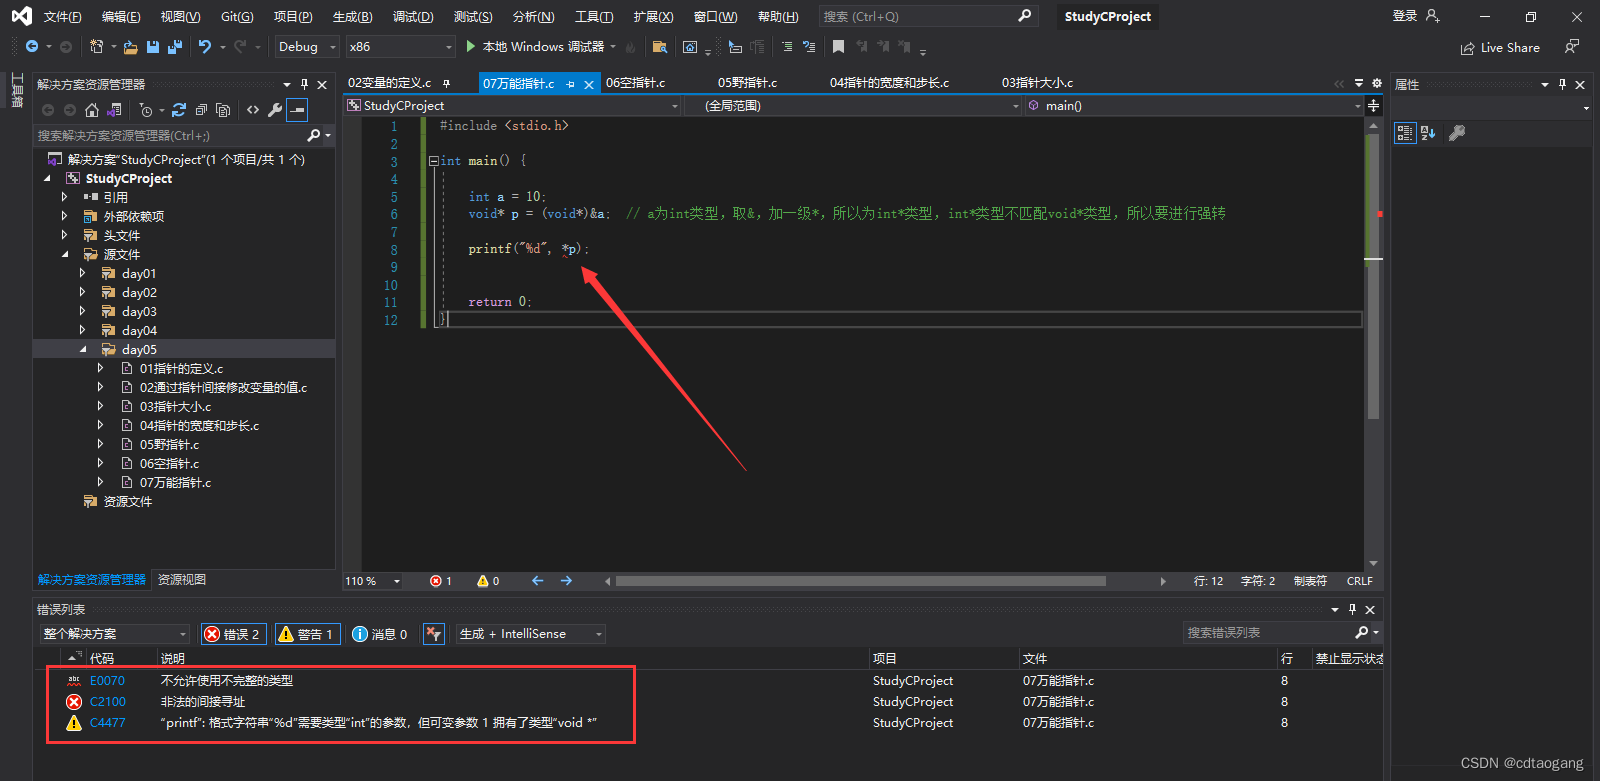Open Live Share
1600x781 pixels.
1500,48
